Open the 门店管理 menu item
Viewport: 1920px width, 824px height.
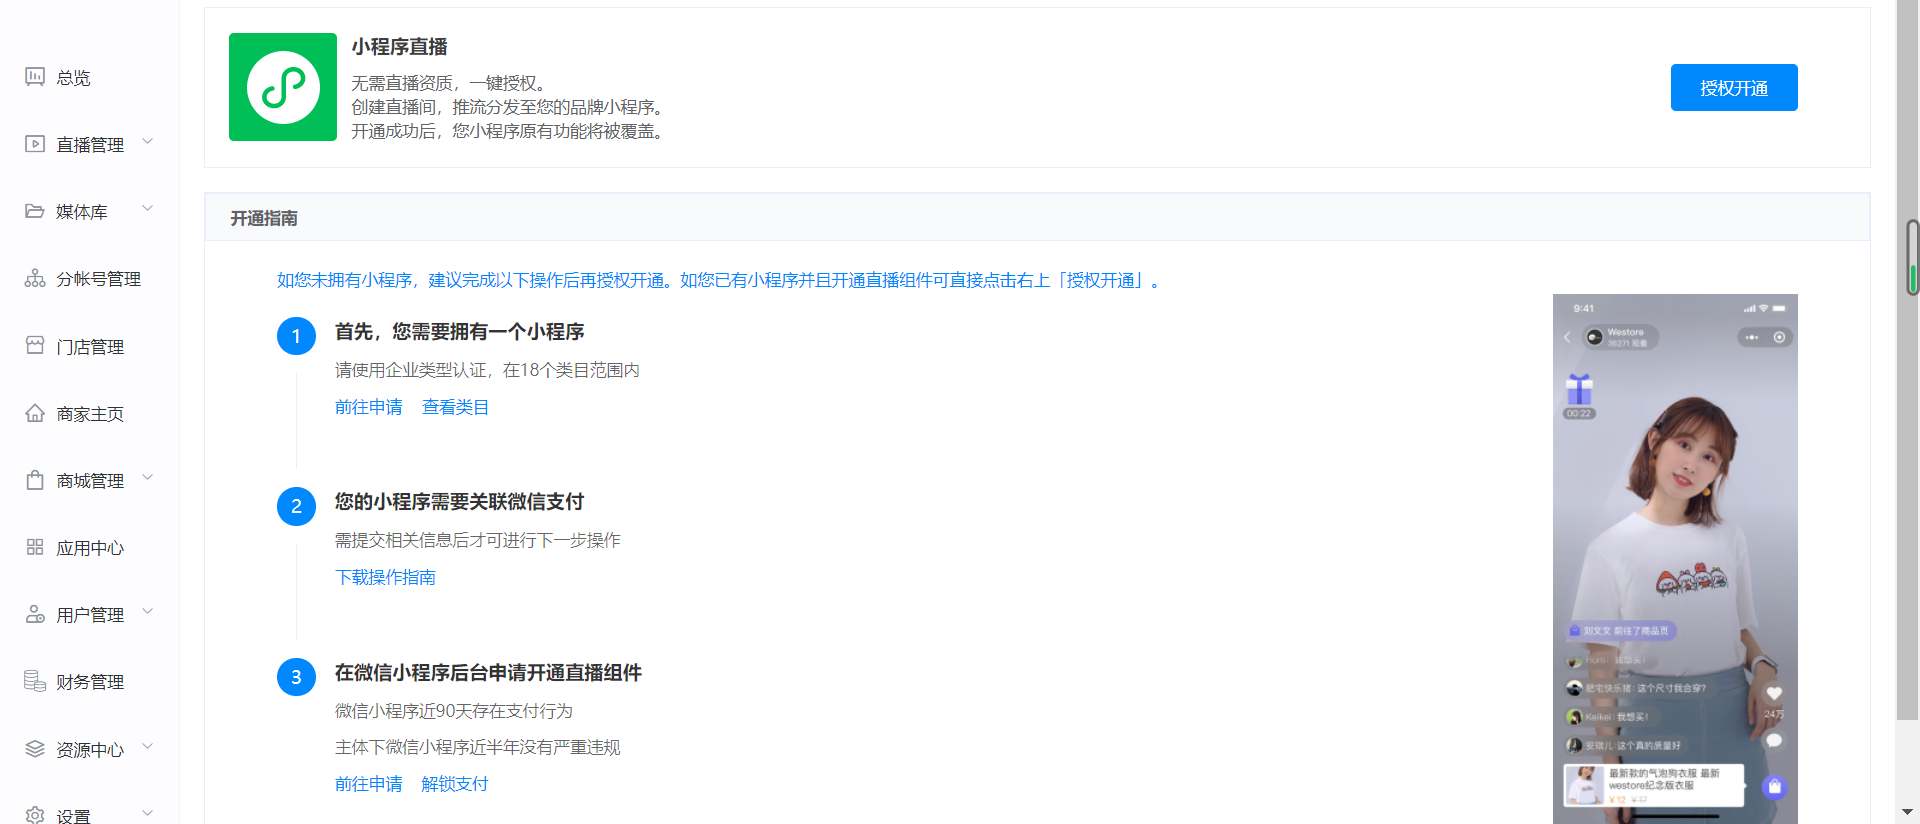pyautogui.click(x=90, y=347)
